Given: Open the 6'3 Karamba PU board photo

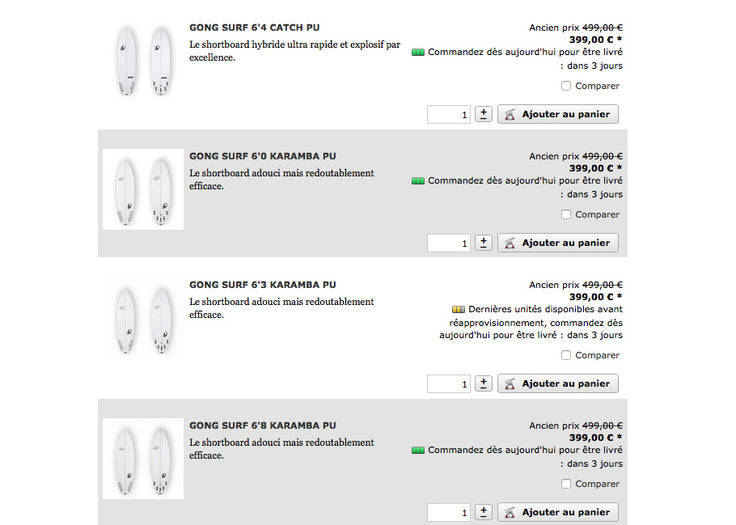Looking at the screenshot, I should click(x=143, y=320).
